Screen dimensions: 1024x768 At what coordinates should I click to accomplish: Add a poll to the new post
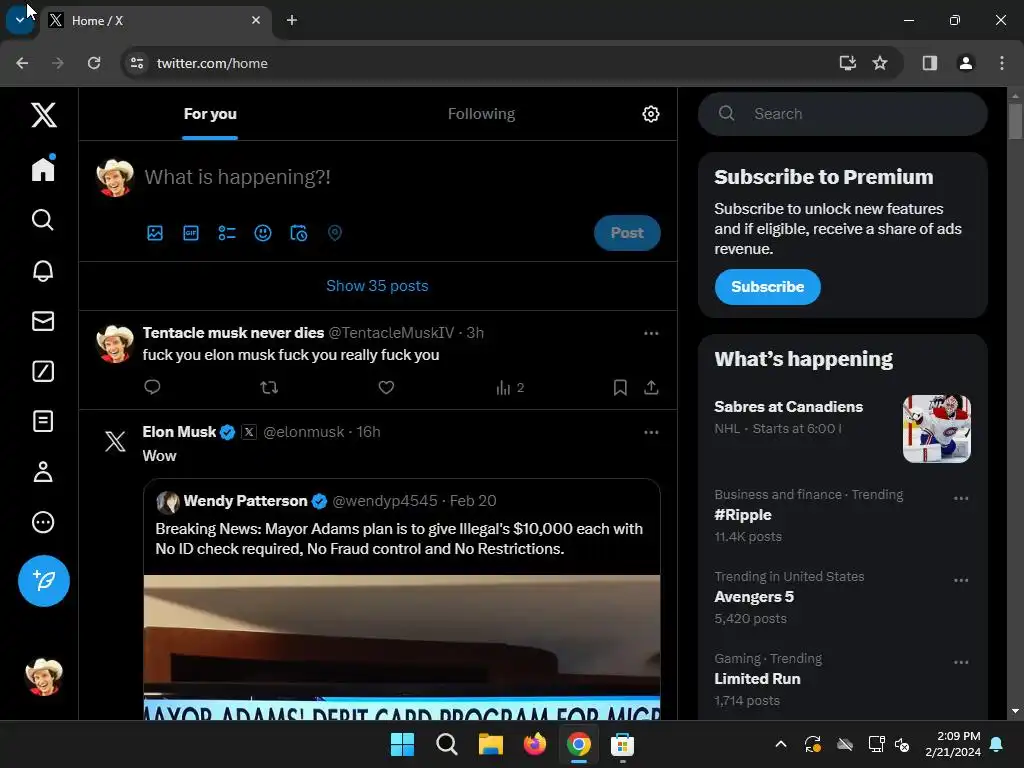point(227,233)
